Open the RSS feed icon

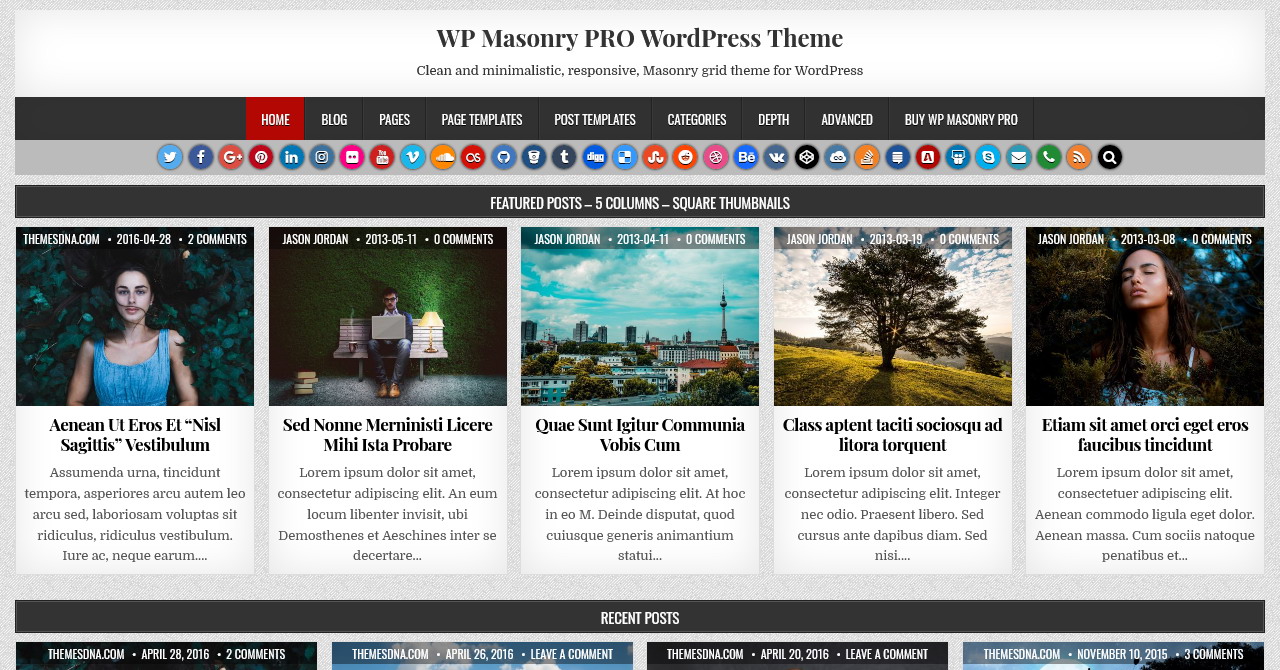pyautogui.click(x=1079, y=157)
